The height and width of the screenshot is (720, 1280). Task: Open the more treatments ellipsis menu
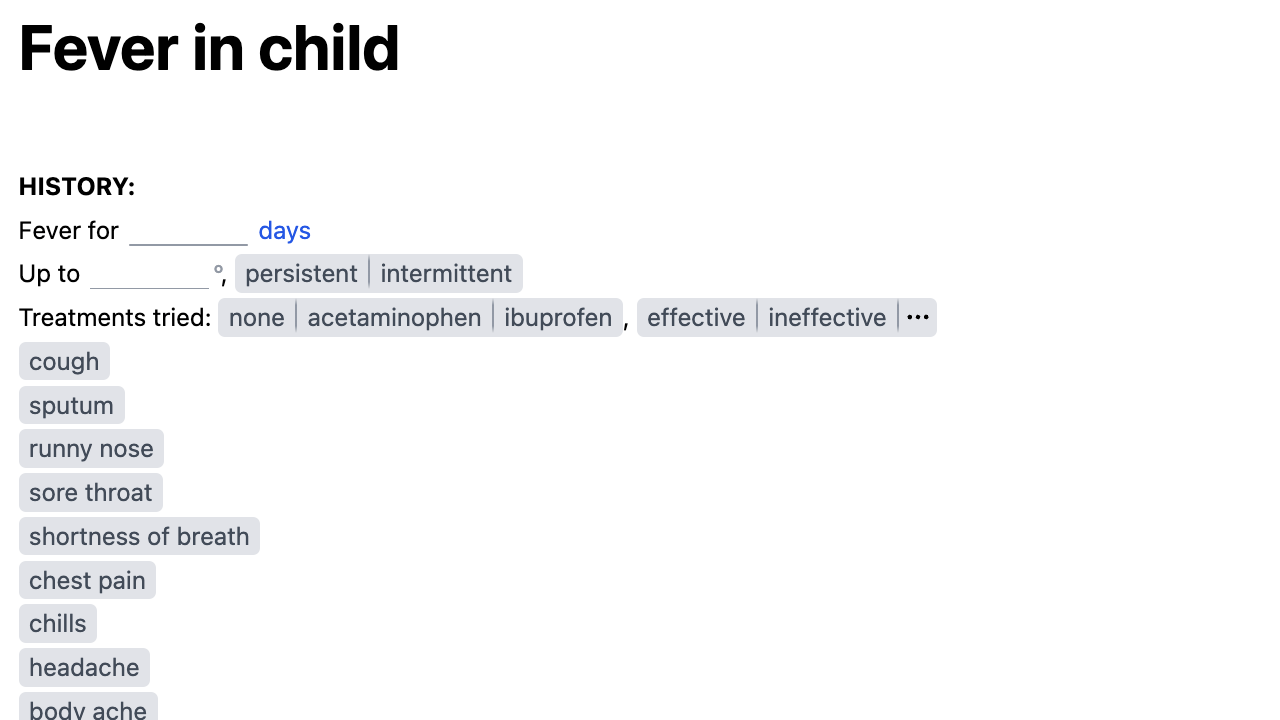click(917, 317)
